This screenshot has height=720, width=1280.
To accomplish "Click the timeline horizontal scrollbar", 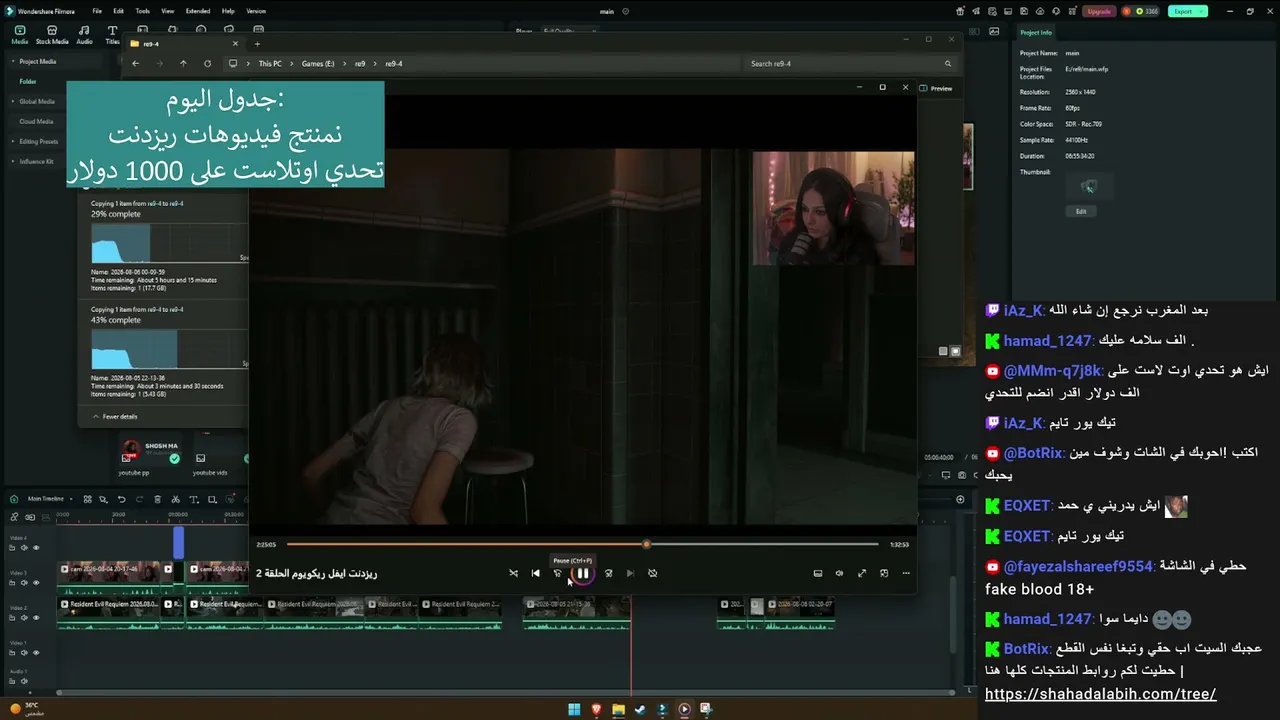I will point(505,692).
